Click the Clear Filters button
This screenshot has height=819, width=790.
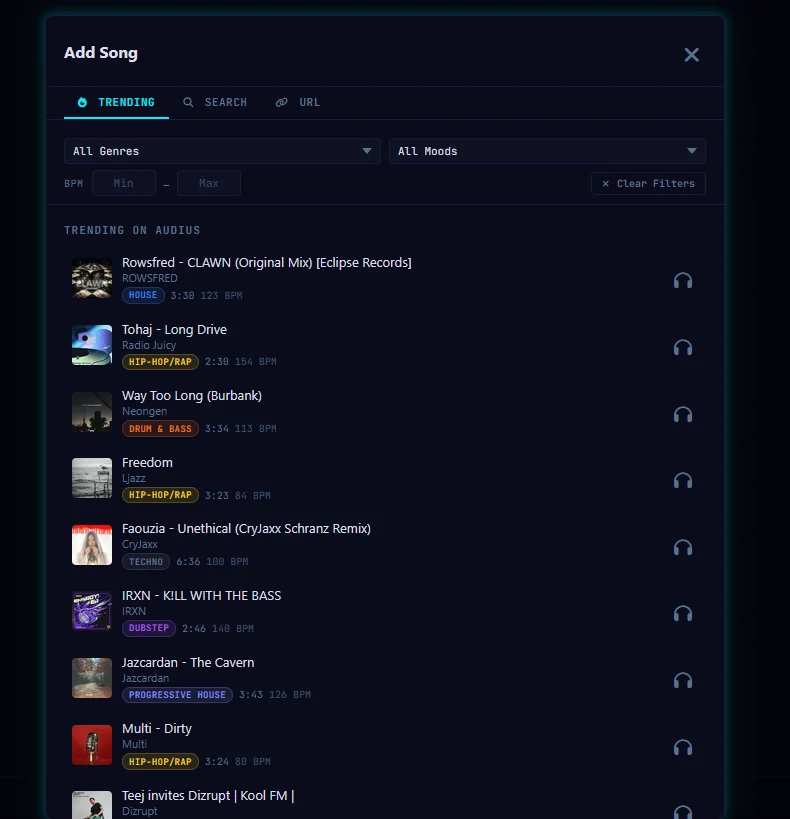648,183
